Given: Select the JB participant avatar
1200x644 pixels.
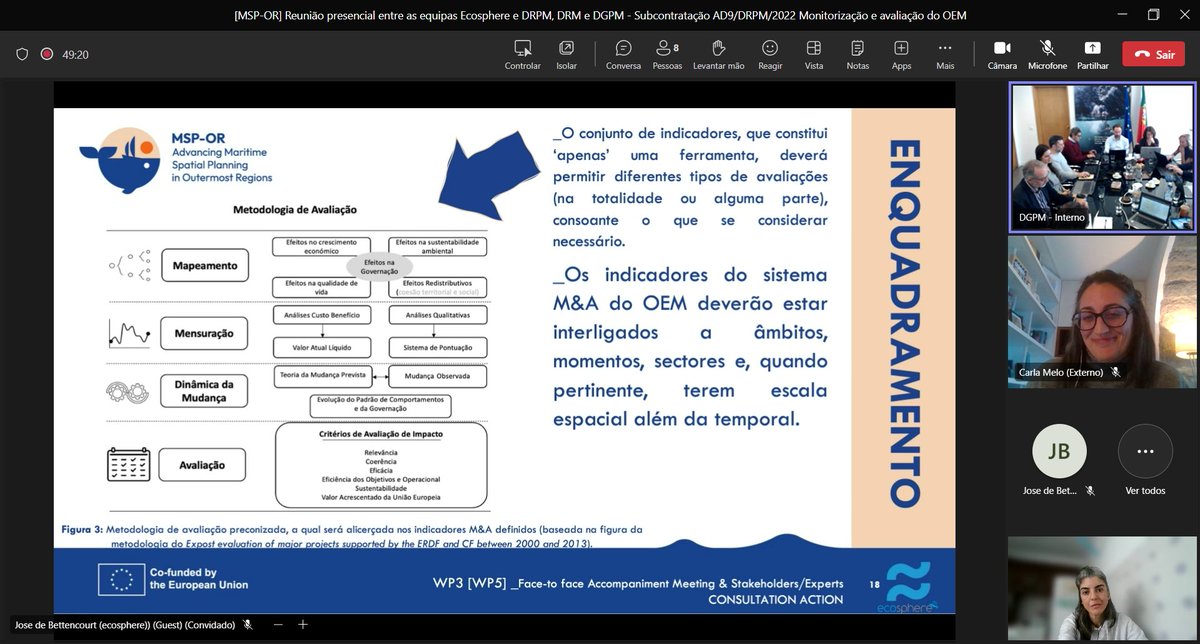Looking at the screenshot, I should point(1059,452).
